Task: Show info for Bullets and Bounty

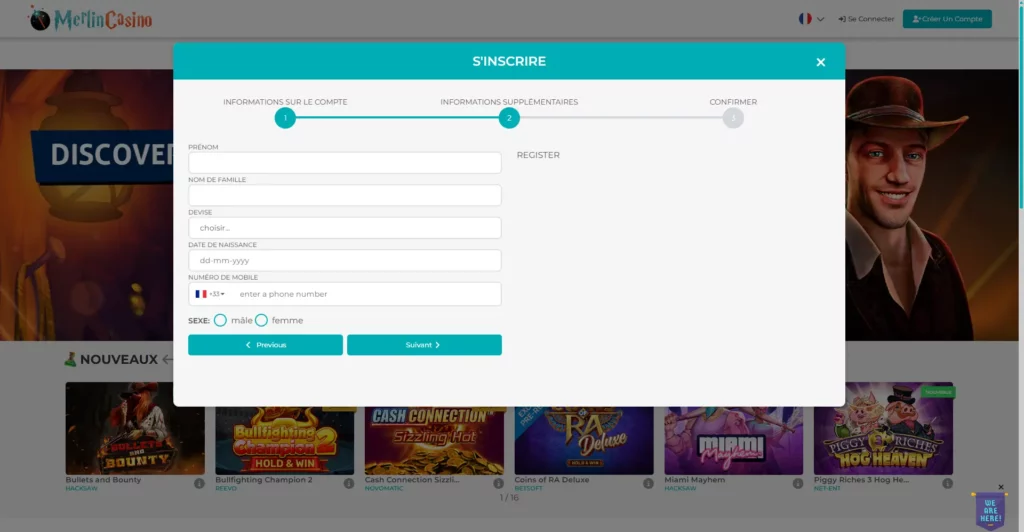Action: [x=199, y=484]
